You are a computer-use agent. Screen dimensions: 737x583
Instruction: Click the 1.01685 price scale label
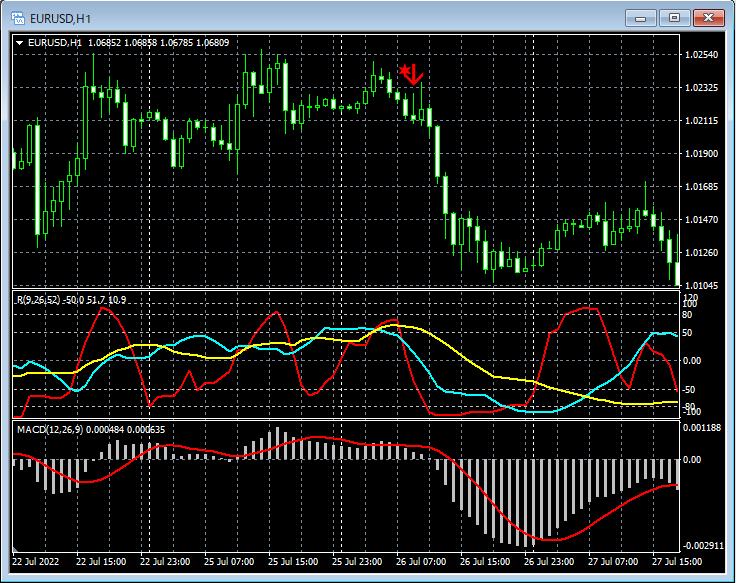702,187
